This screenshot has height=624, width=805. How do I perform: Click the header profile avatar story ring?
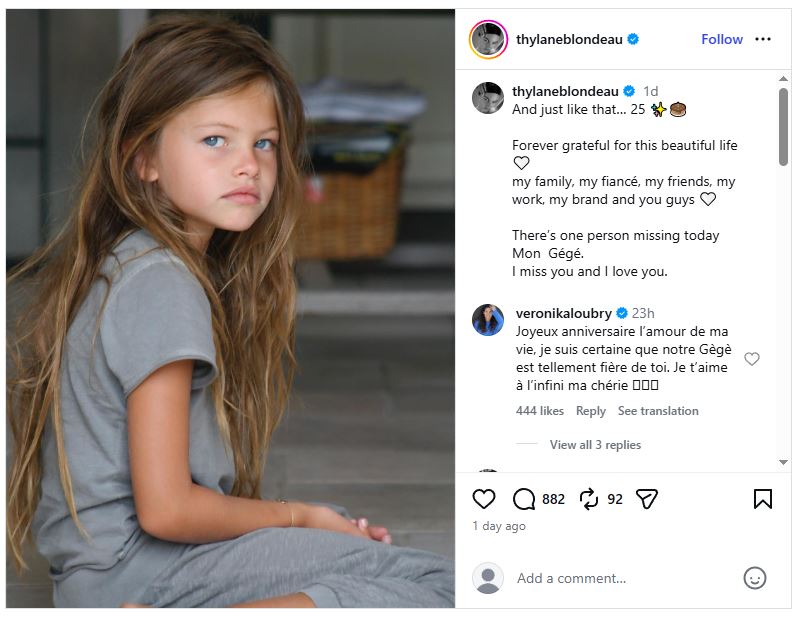(488, 39)
